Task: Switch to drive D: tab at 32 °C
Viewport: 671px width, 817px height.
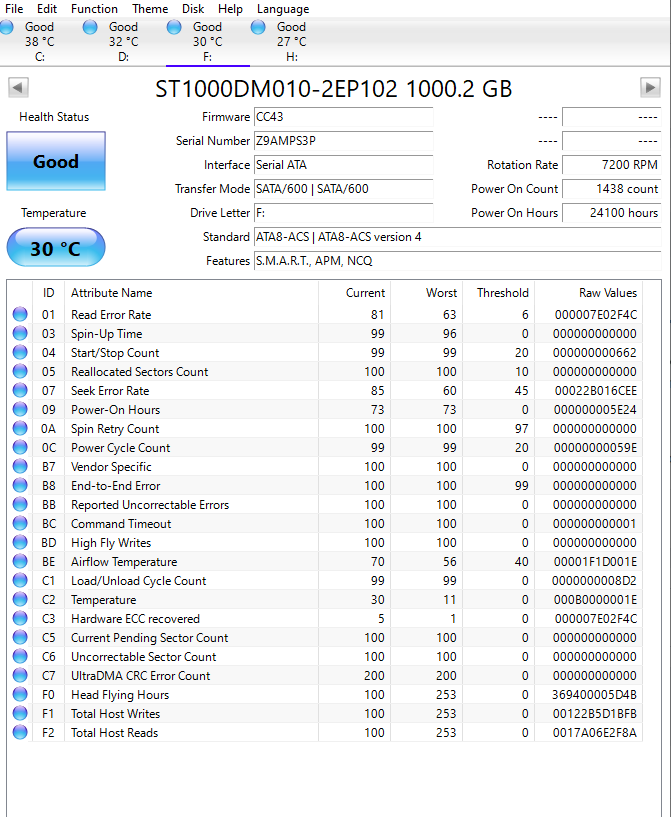Action: click(124, 42)
